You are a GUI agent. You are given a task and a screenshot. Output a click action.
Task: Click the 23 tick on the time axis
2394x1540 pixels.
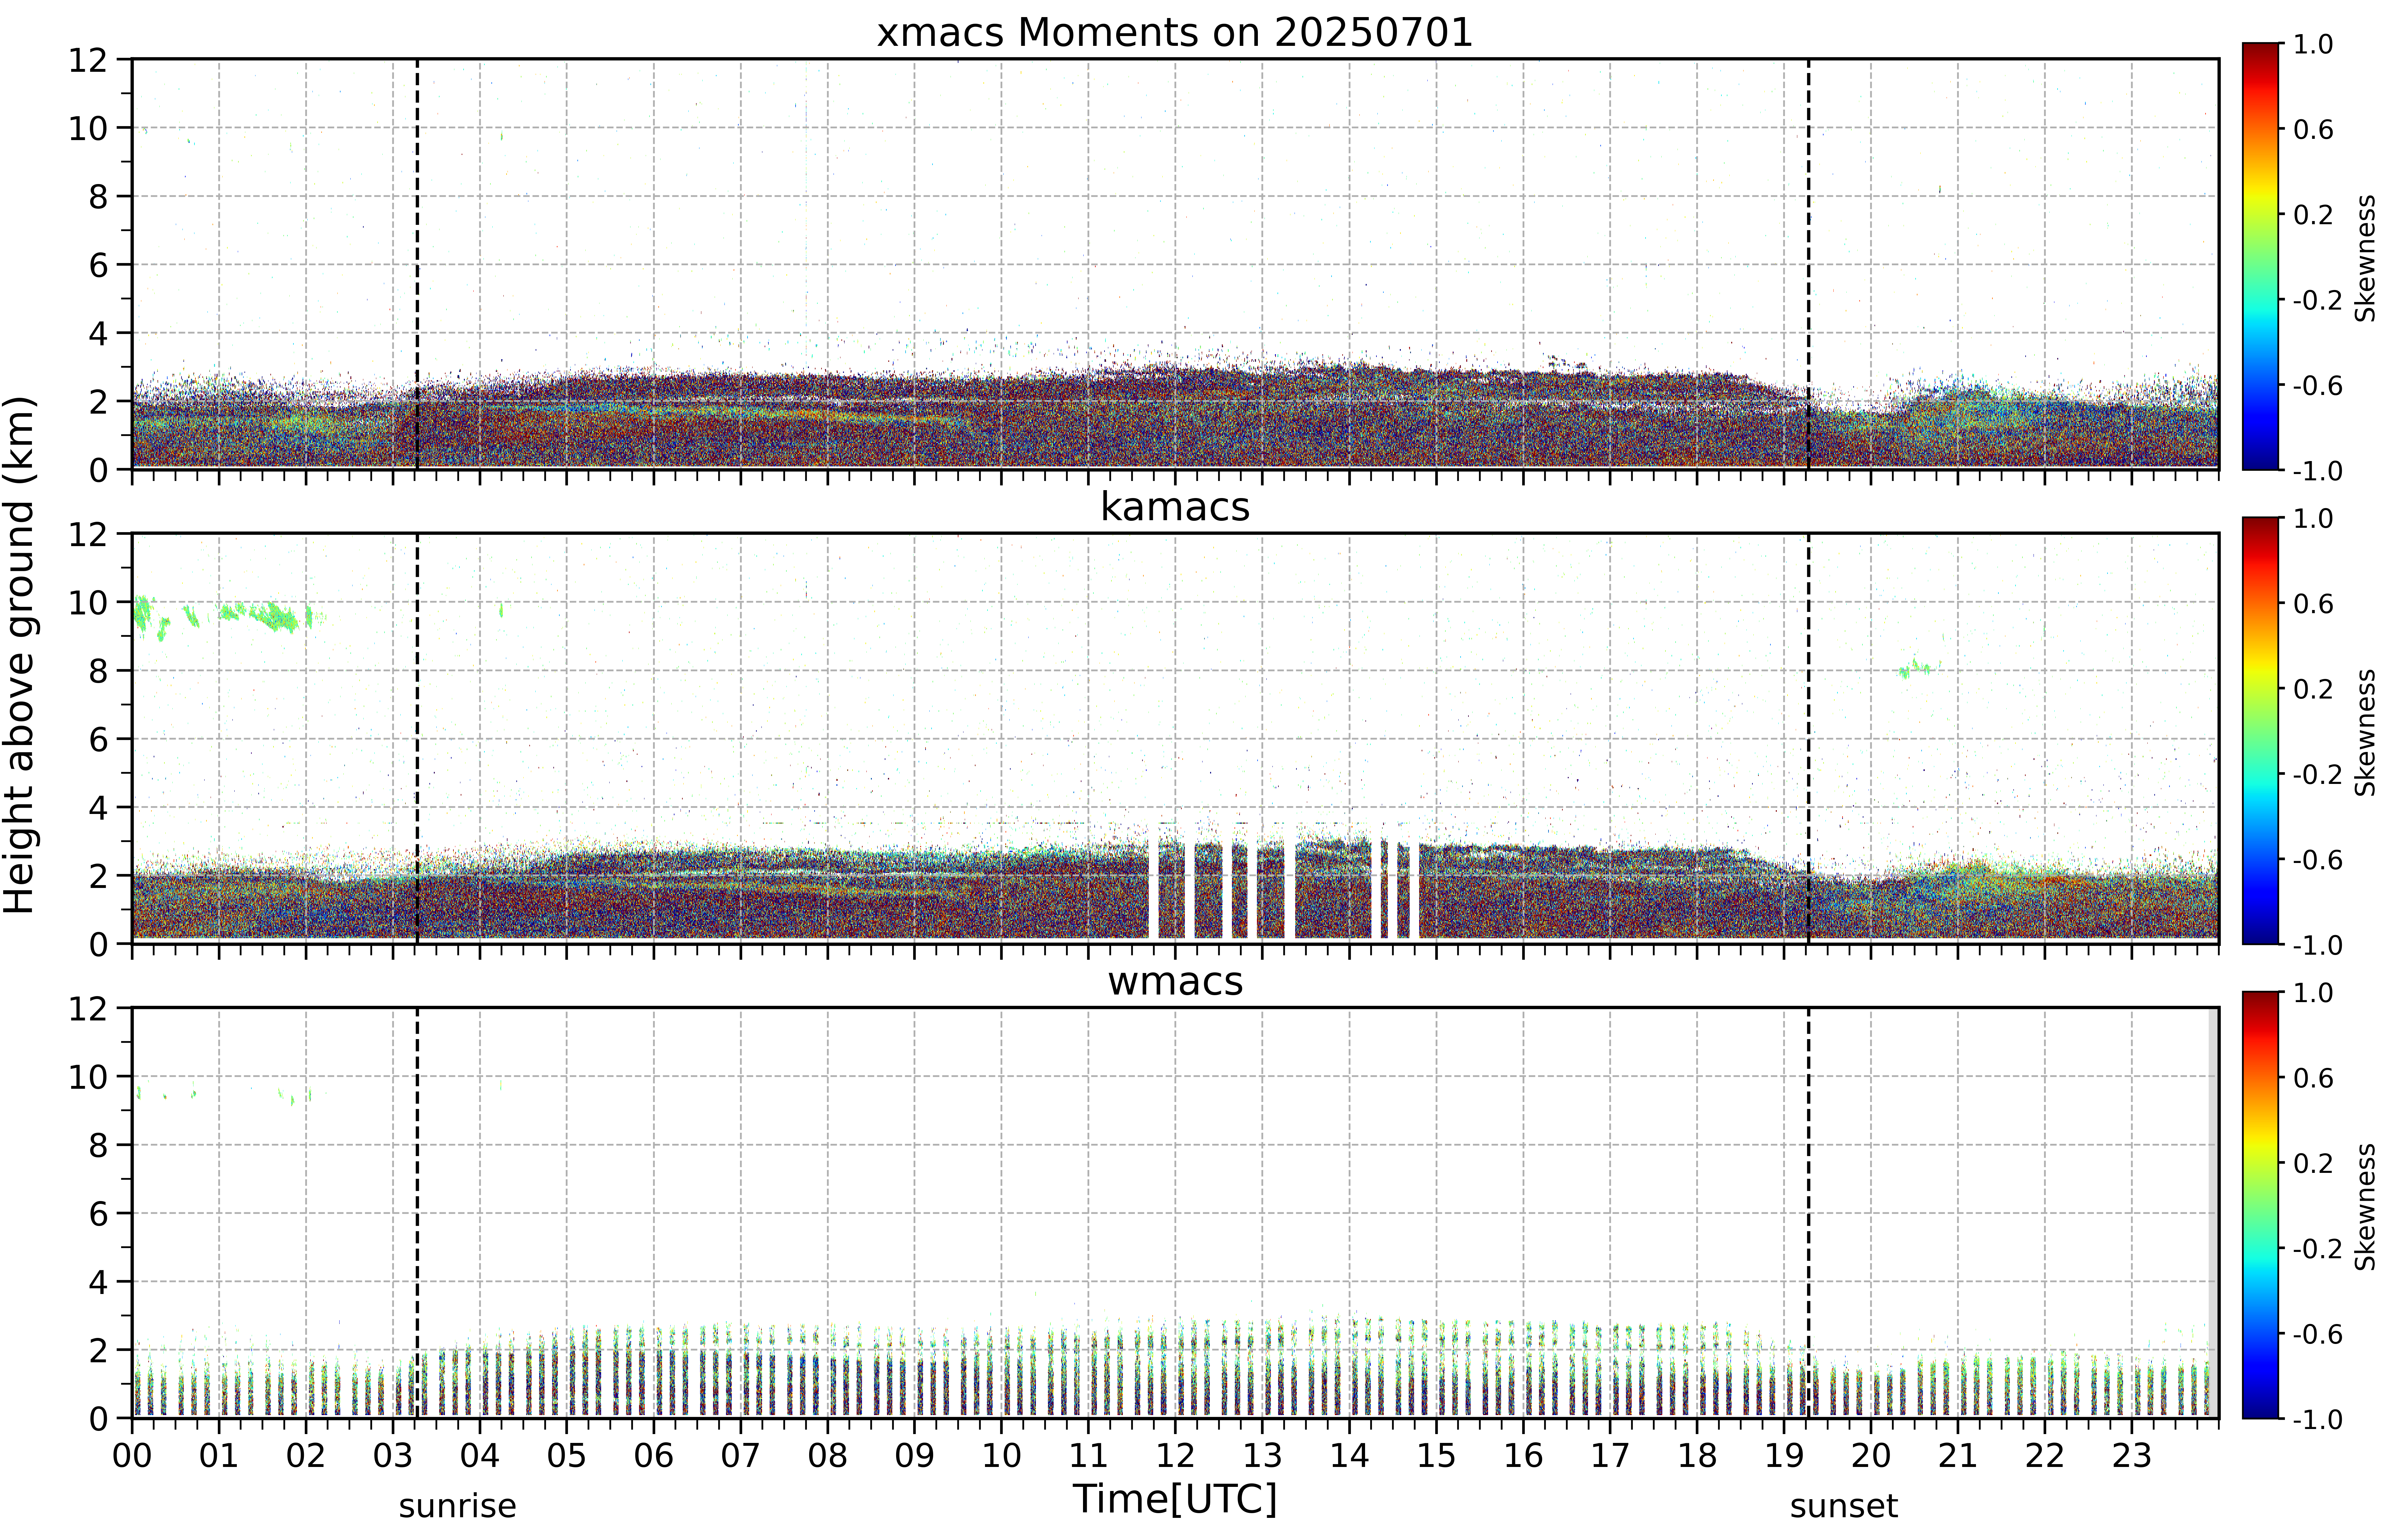point(2131,1456)
